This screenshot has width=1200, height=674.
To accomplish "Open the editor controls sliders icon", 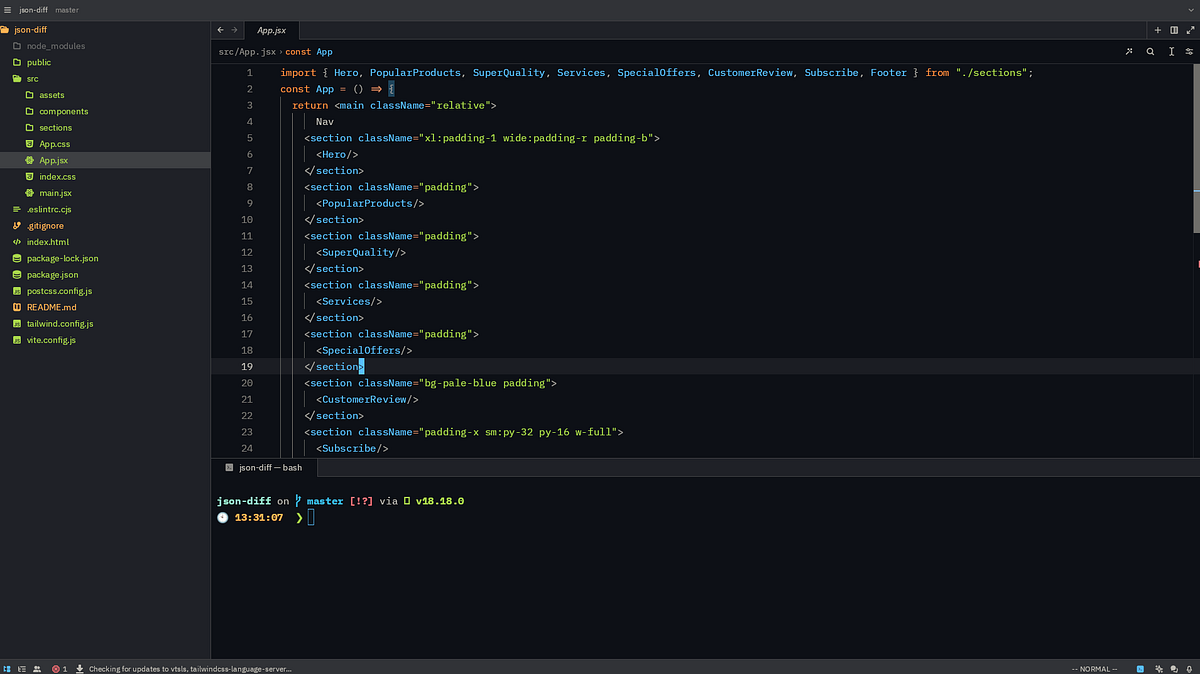I will click(x=1189, y=51).
